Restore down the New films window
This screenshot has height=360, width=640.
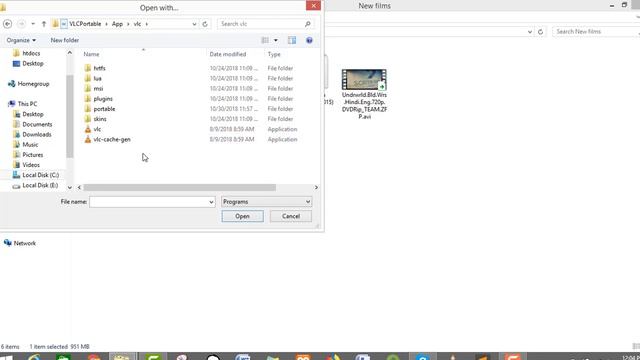(624, 5)
